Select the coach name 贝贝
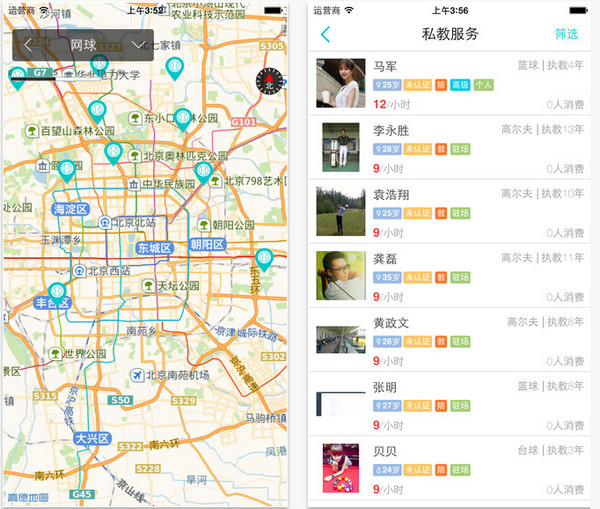 (385, 452)
